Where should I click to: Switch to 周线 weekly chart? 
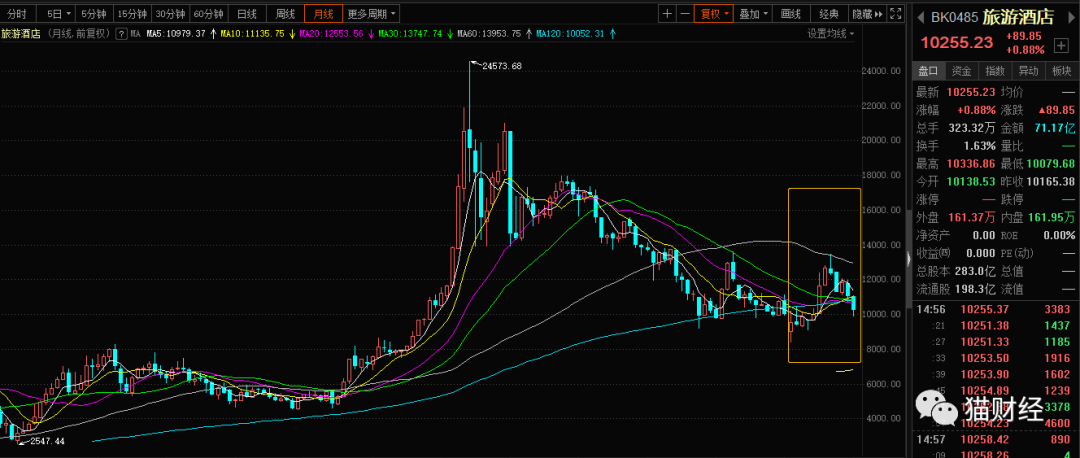[x=284, y=14]
